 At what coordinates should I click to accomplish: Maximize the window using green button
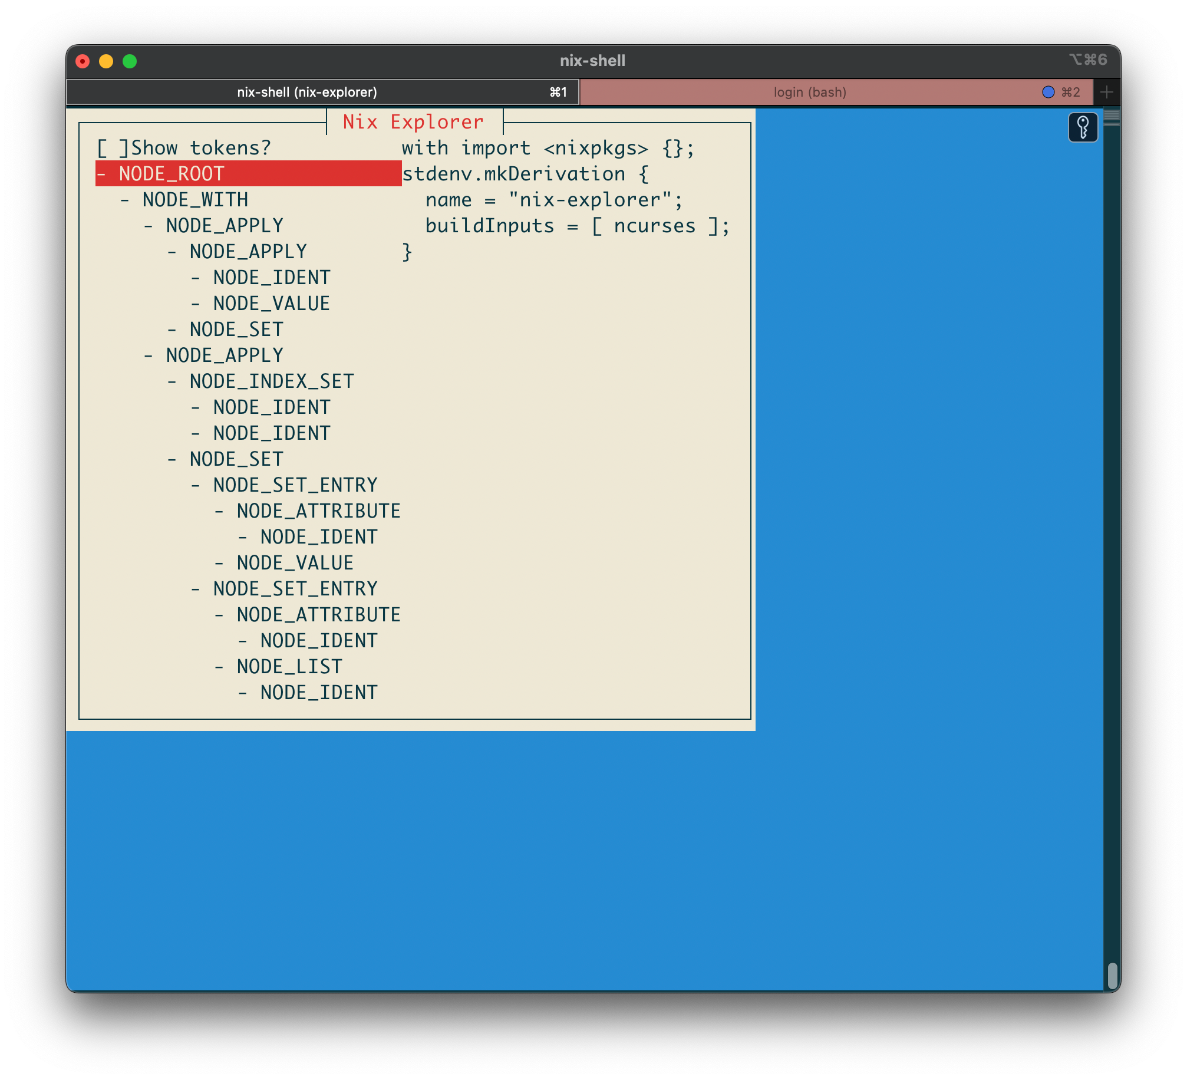point(130,61)
